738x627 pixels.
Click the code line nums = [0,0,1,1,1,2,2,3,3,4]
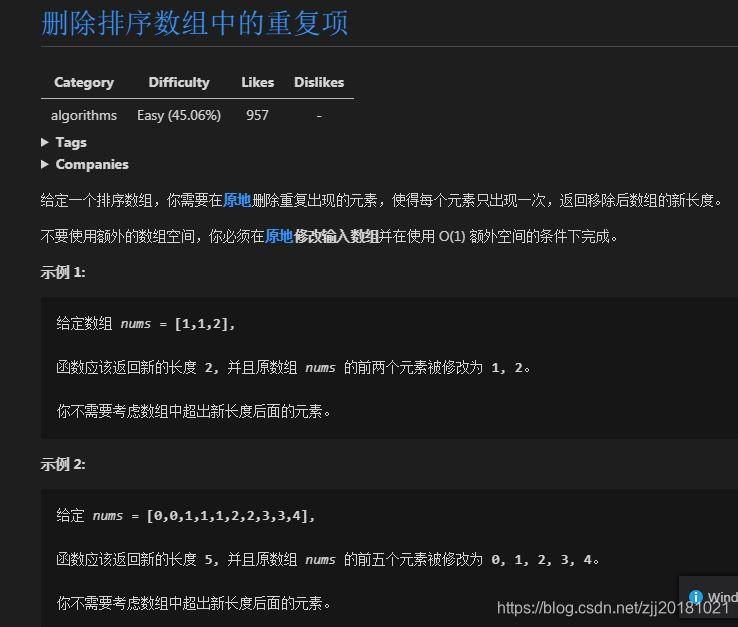185,516
